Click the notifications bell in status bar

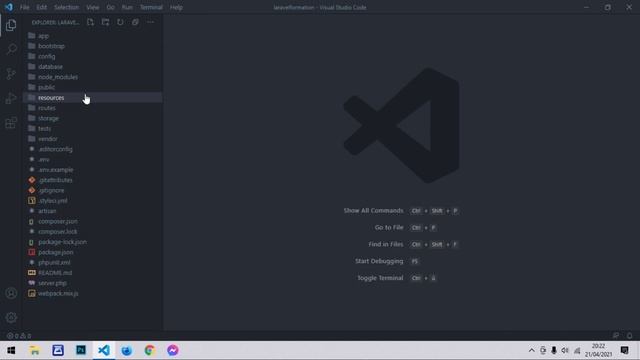tap(629, 336)
